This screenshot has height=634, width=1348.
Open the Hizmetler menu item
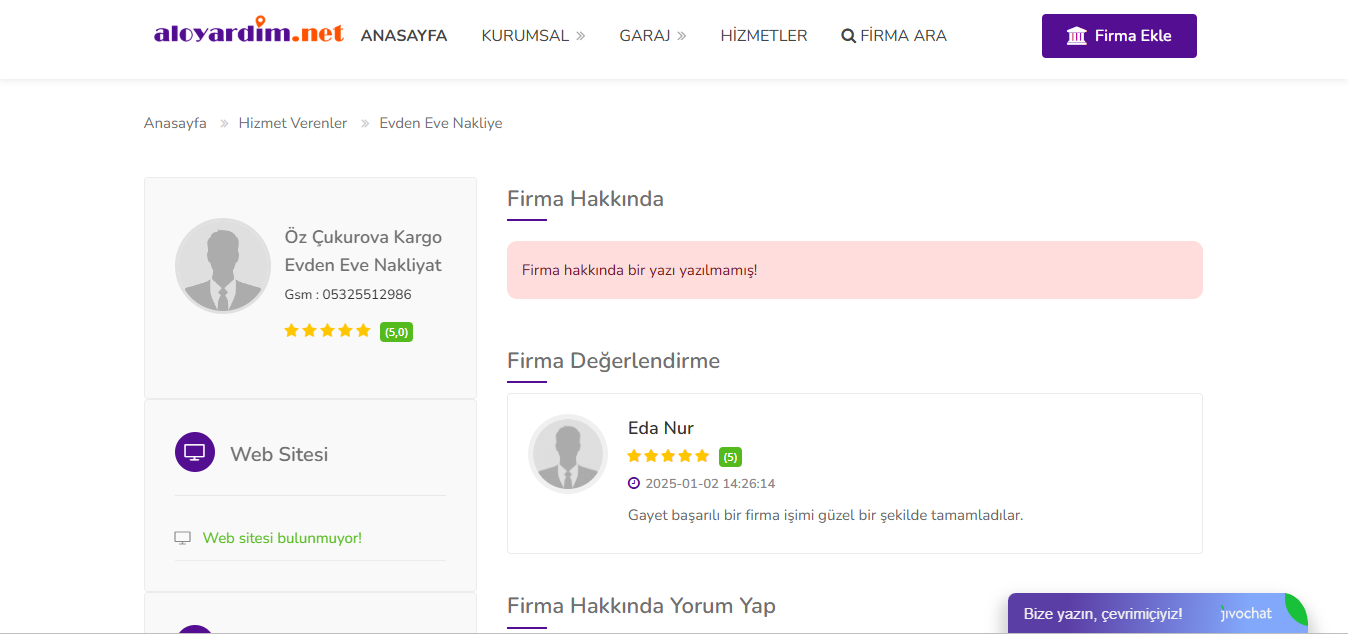pyautogui.click(x=764, y=36)
